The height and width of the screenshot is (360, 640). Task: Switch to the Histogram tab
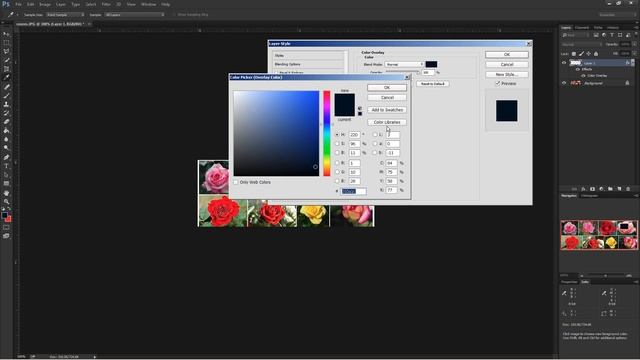point(589,196)
